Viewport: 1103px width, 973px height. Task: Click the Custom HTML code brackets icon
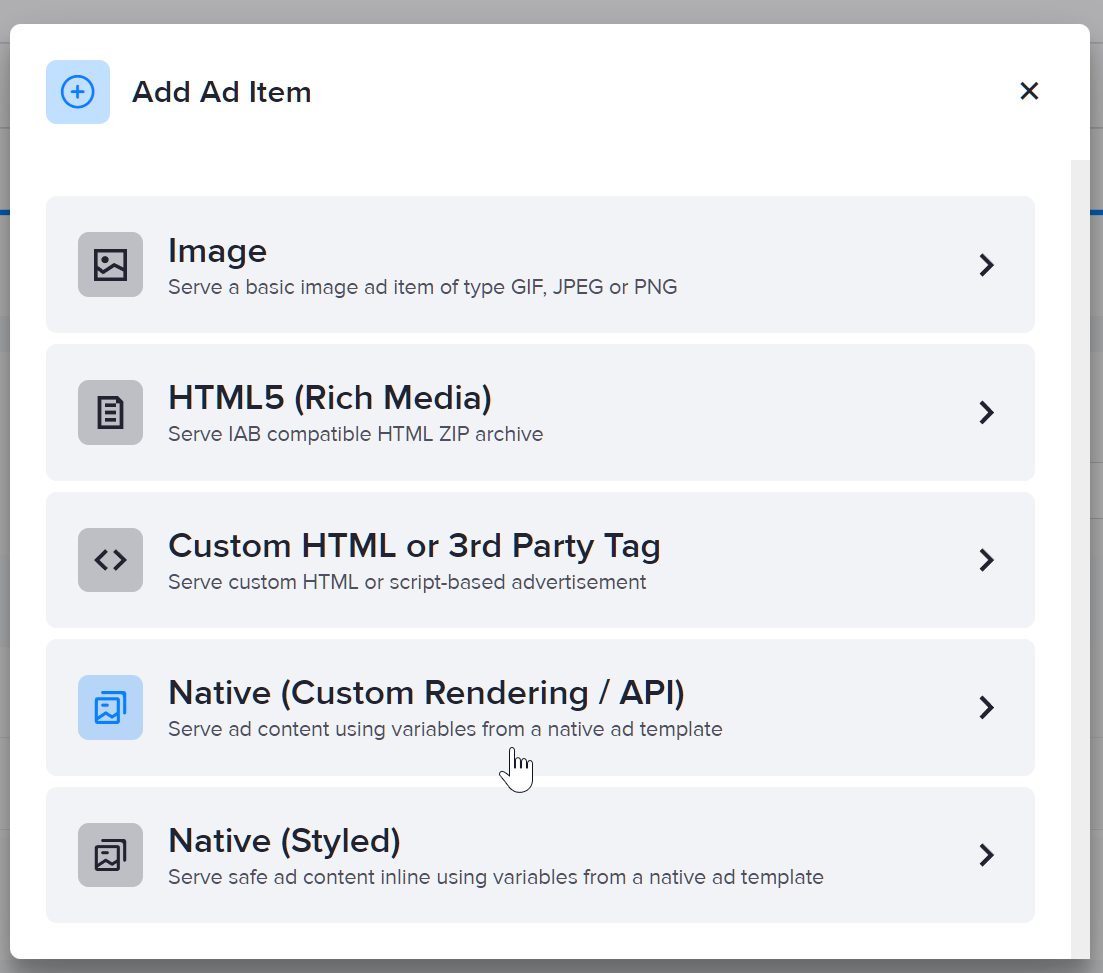[x=110, y=560]
